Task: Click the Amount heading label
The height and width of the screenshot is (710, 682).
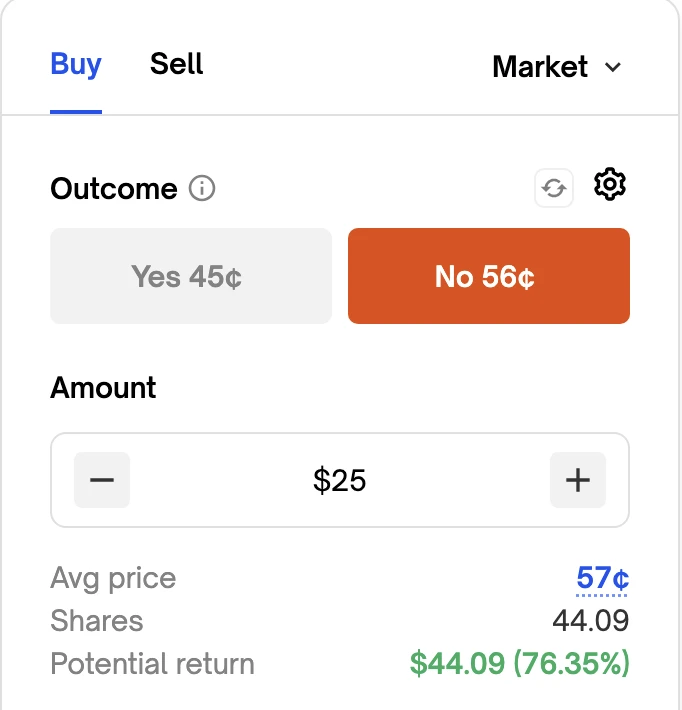Action: tap(103, 387)
